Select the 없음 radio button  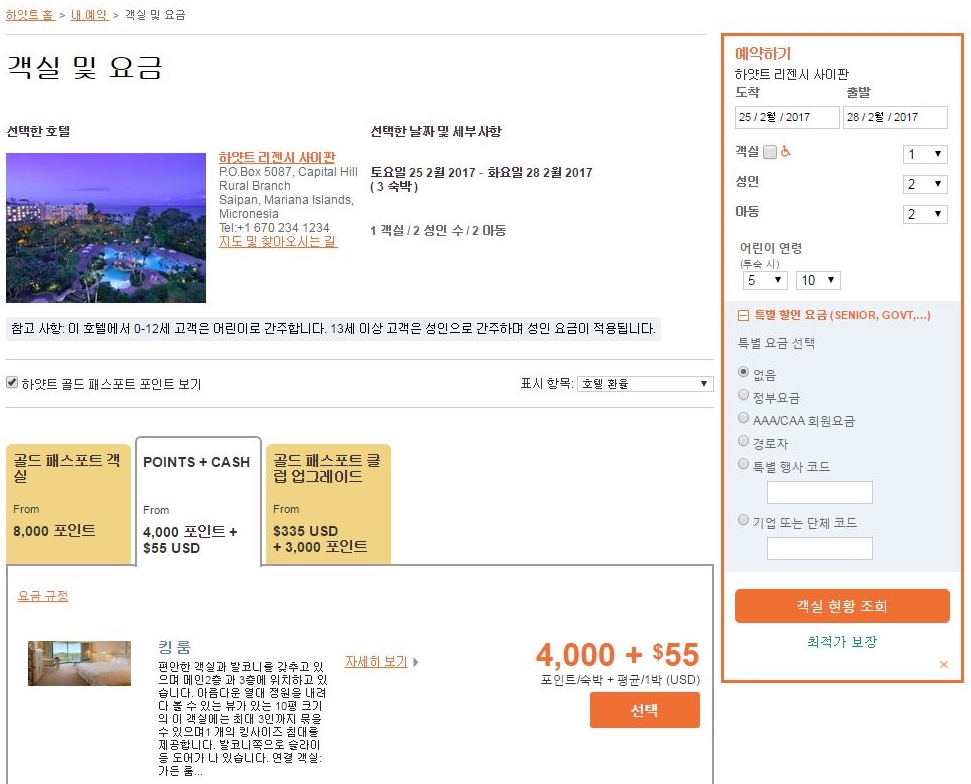pyautogui.click(x=744, y=372)
